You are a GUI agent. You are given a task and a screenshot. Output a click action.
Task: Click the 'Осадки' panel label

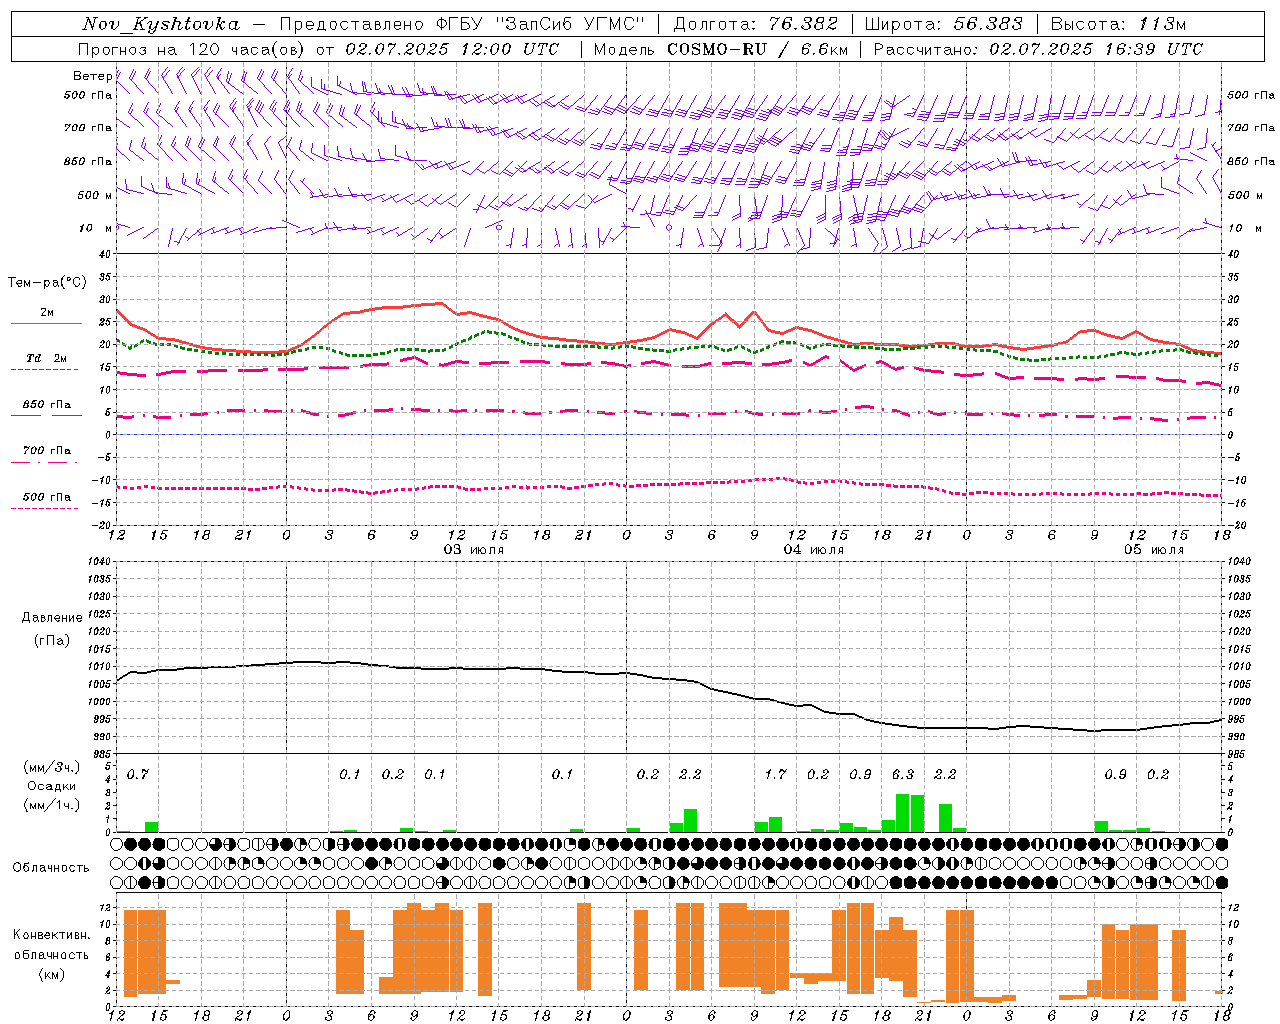point(51,786)
